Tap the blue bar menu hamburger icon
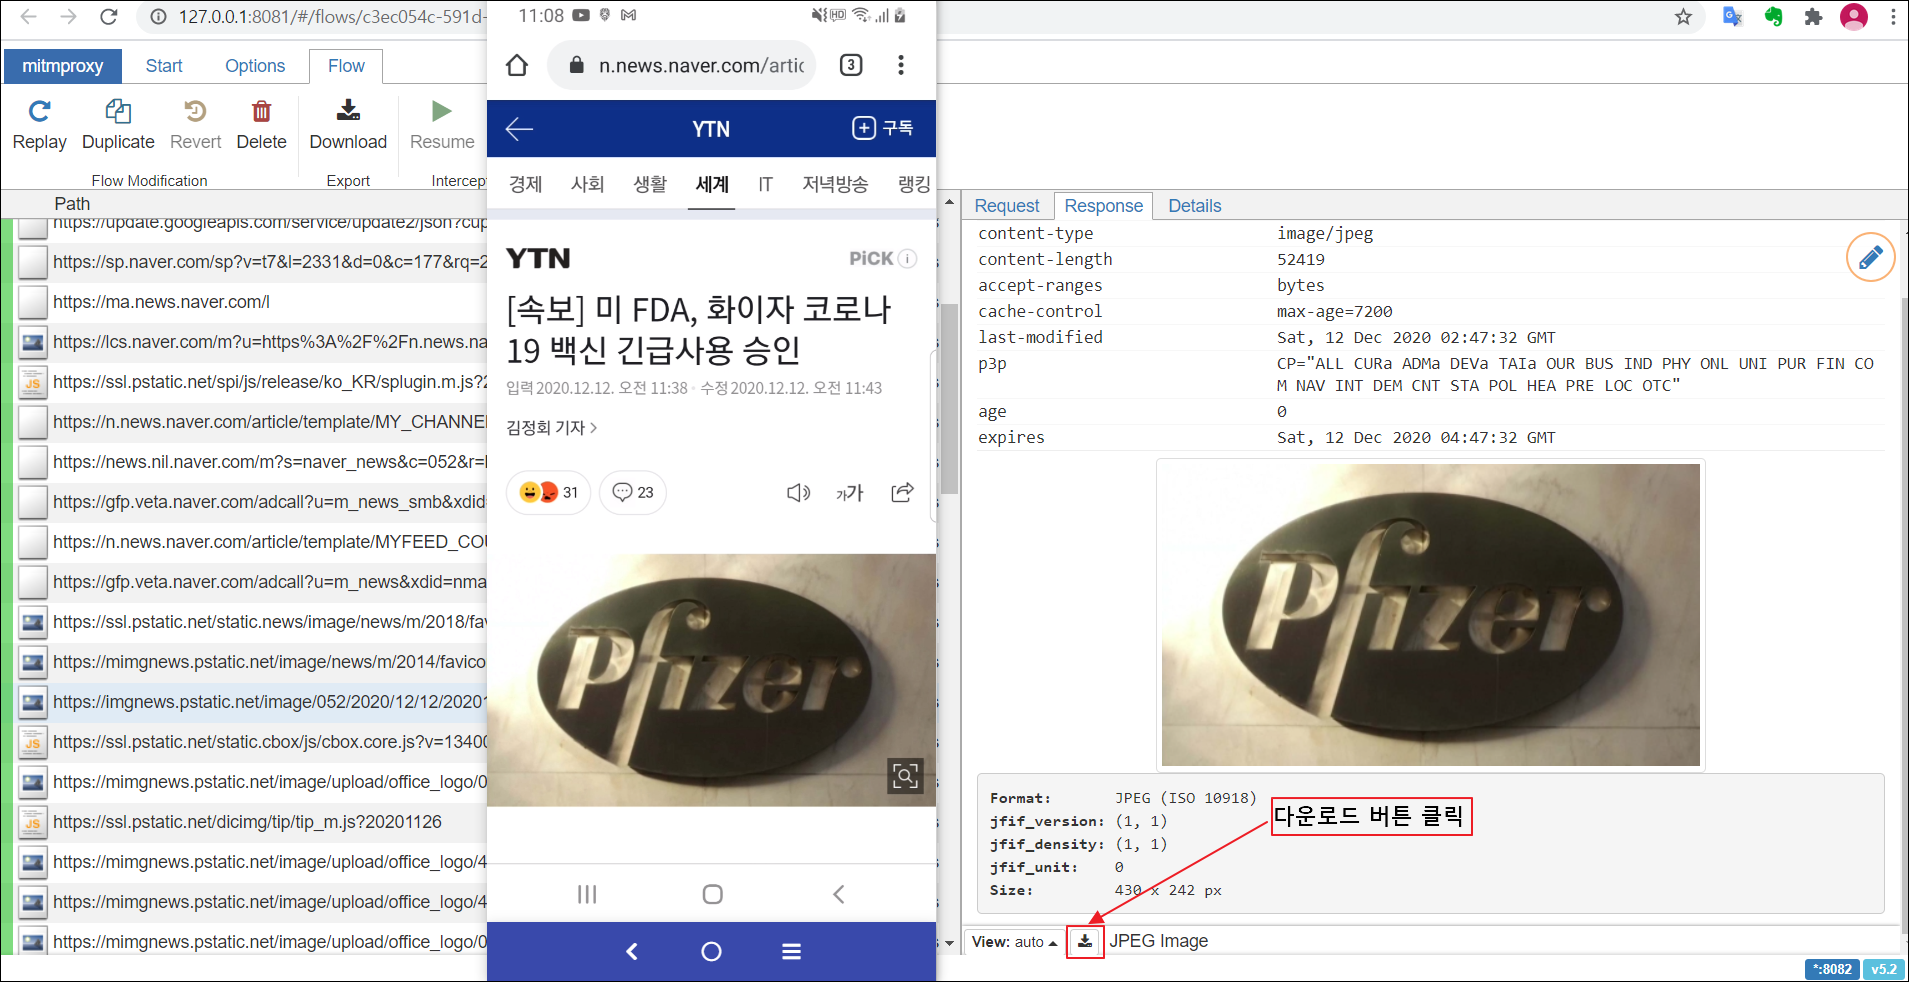 pos(791,951)
